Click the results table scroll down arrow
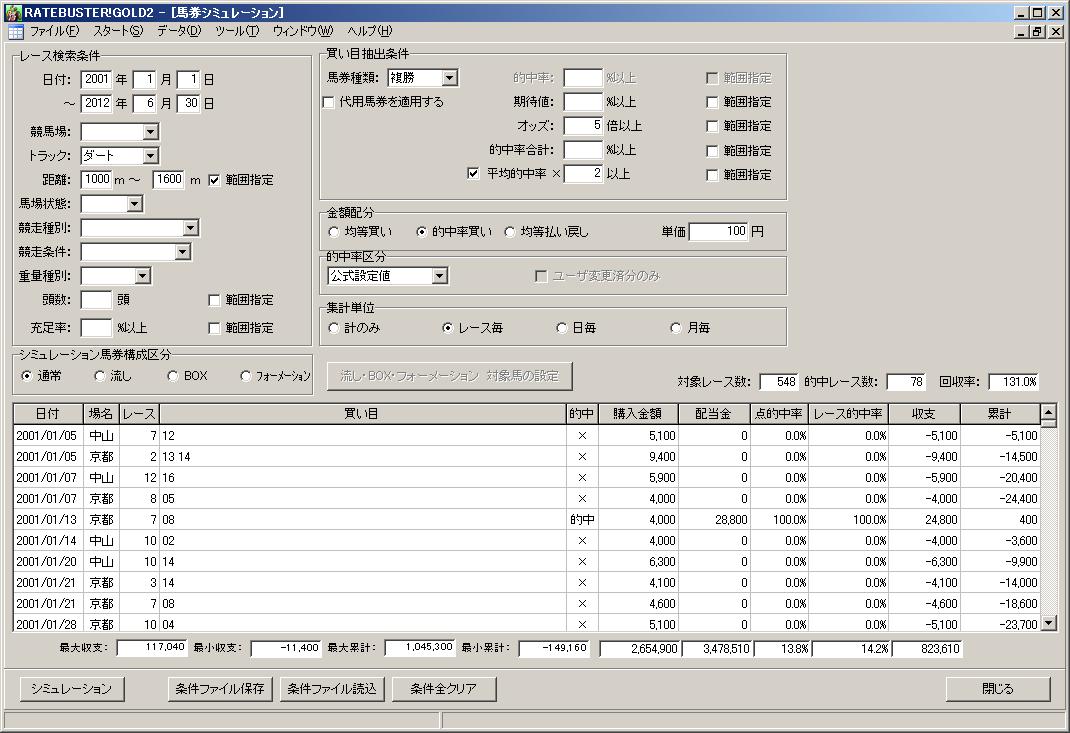Image resolution: width=1070 pixels, height=733 pixels. (x=1049, y=622)
